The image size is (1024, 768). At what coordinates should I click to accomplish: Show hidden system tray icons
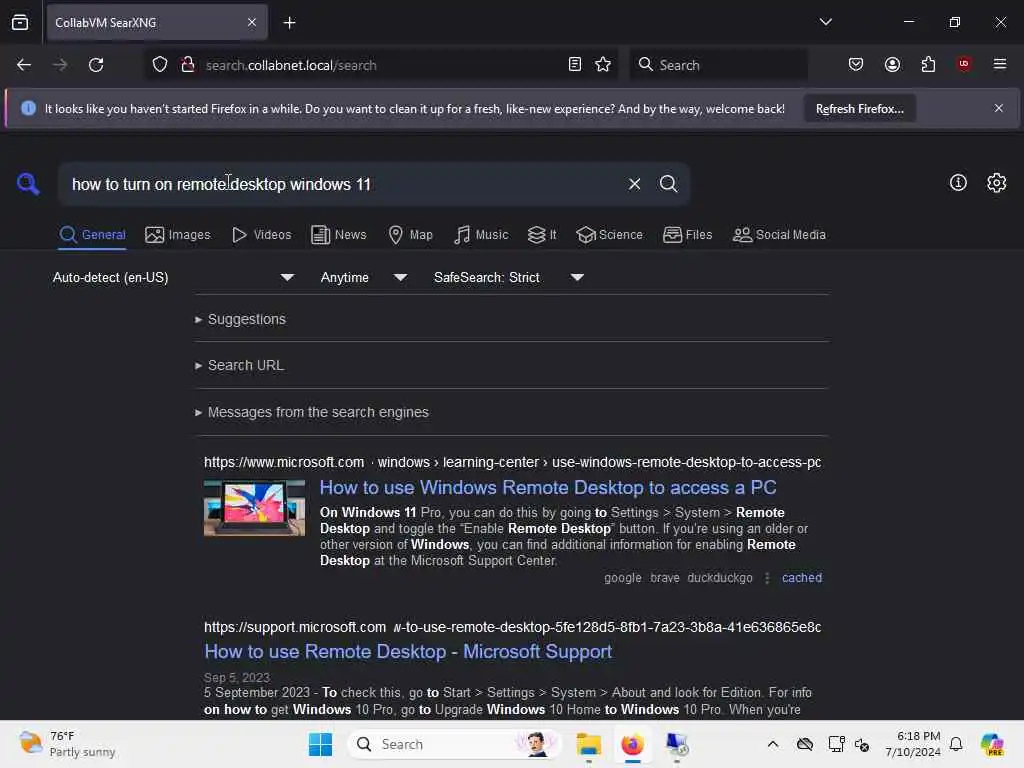(x=773, y=744)
